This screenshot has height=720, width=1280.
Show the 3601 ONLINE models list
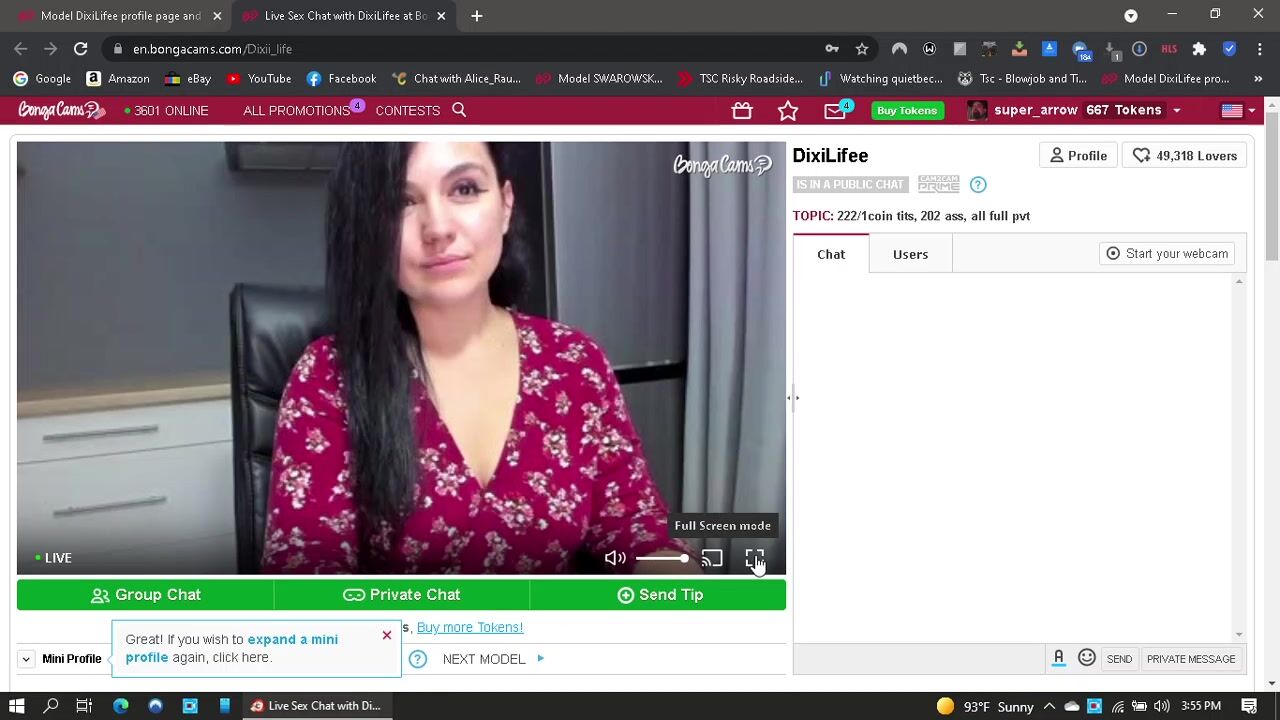coord(166,110)
